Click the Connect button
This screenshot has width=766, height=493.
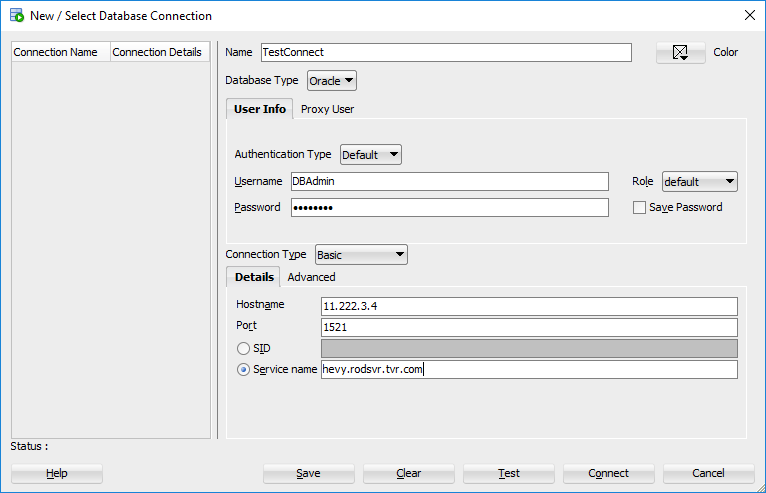coord(608,473)
